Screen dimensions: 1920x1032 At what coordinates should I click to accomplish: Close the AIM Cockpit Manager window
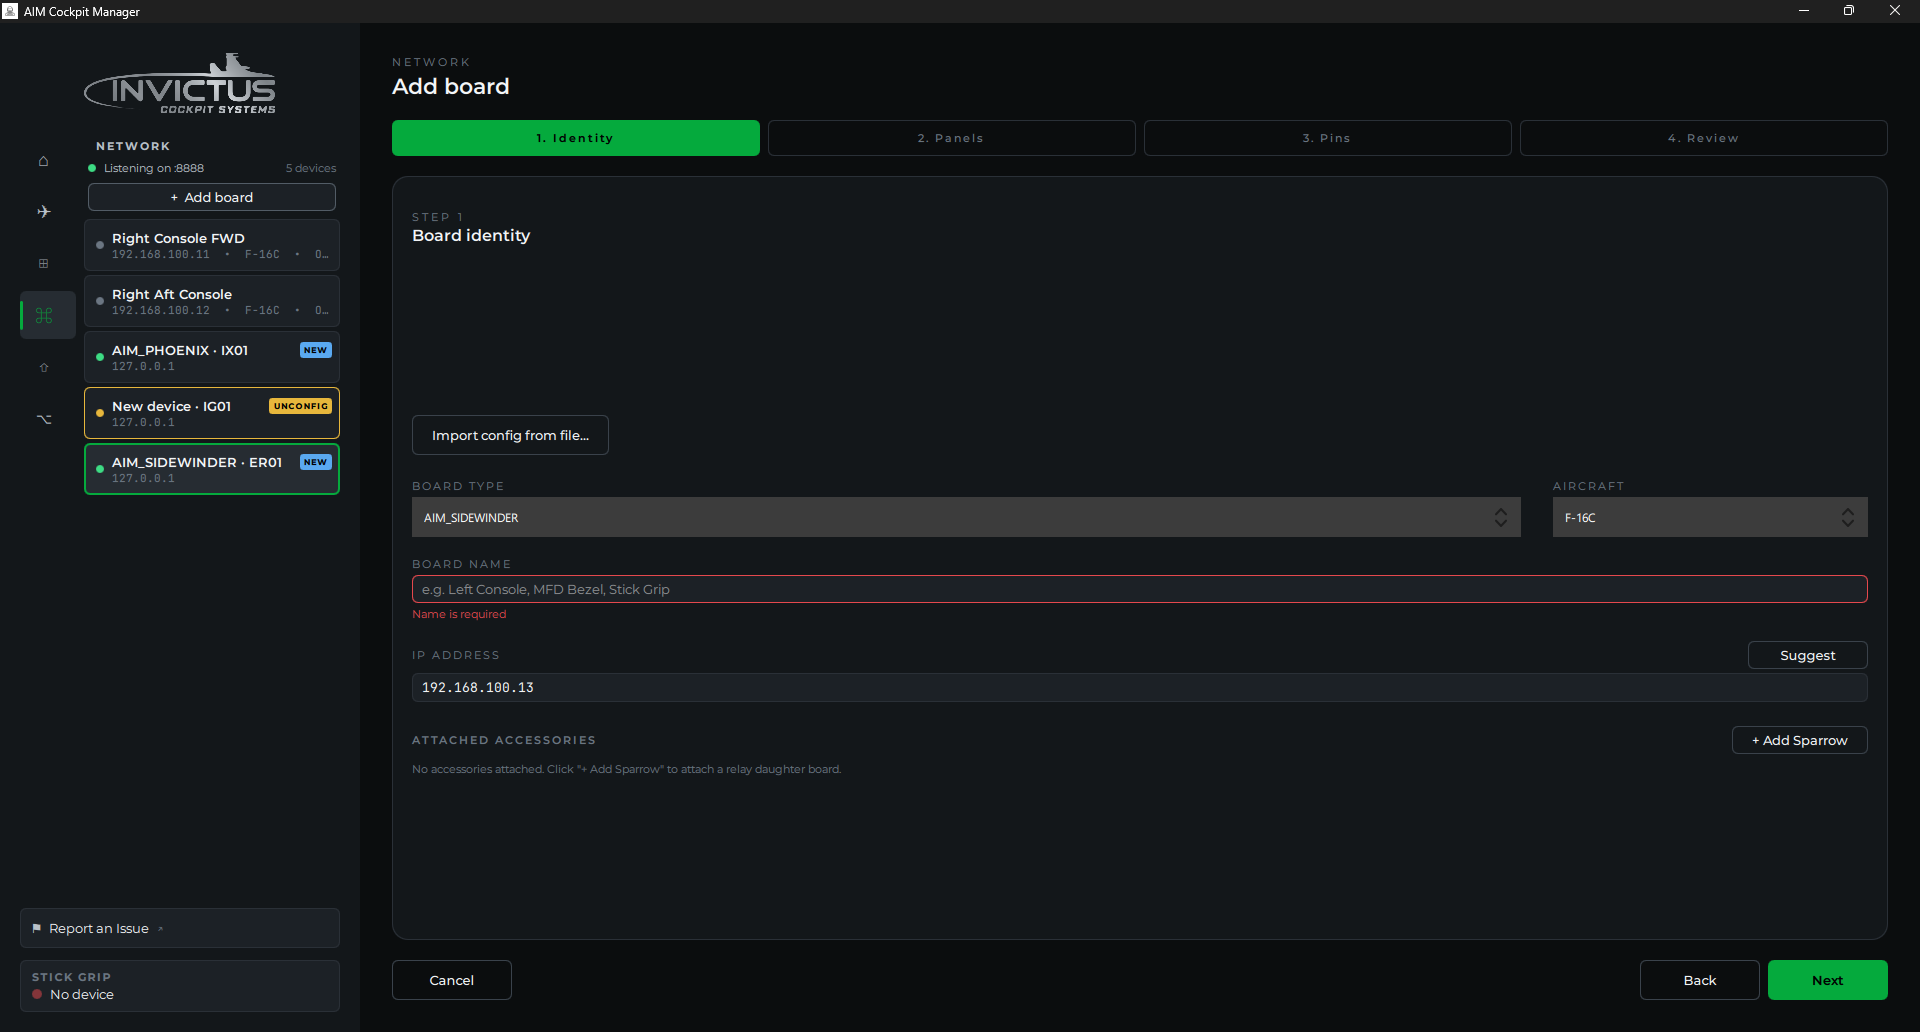(1895, 11)
